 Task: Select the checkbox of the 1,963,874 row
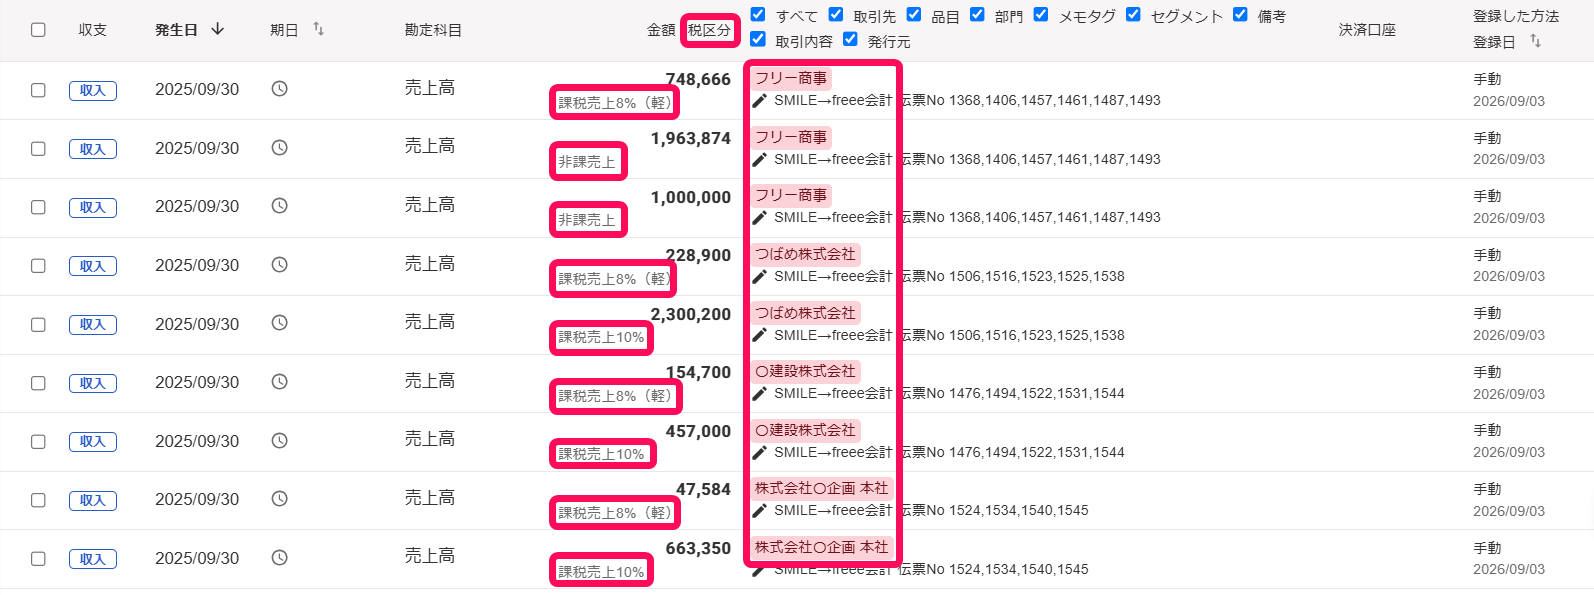pos(38,149)
